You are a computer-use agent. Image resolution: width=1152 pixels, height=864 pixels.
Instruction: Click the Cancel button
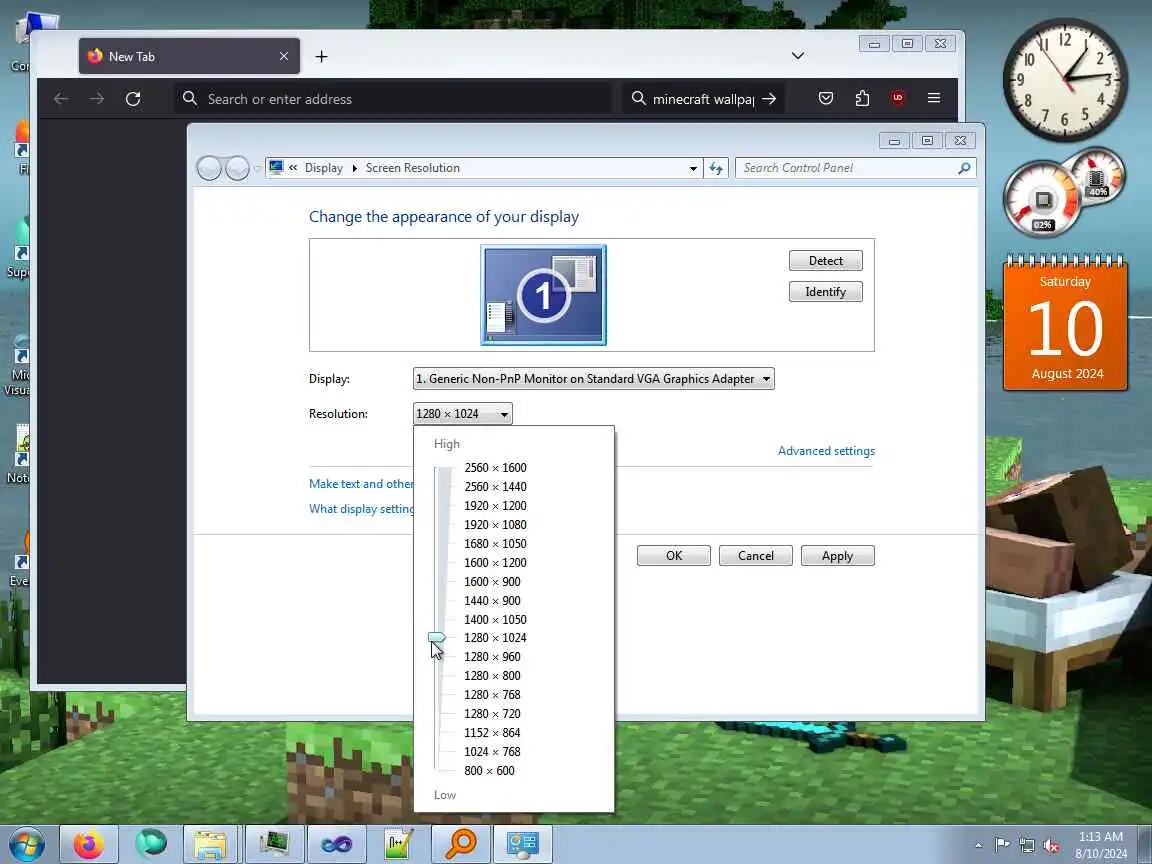tap(755, 555)
